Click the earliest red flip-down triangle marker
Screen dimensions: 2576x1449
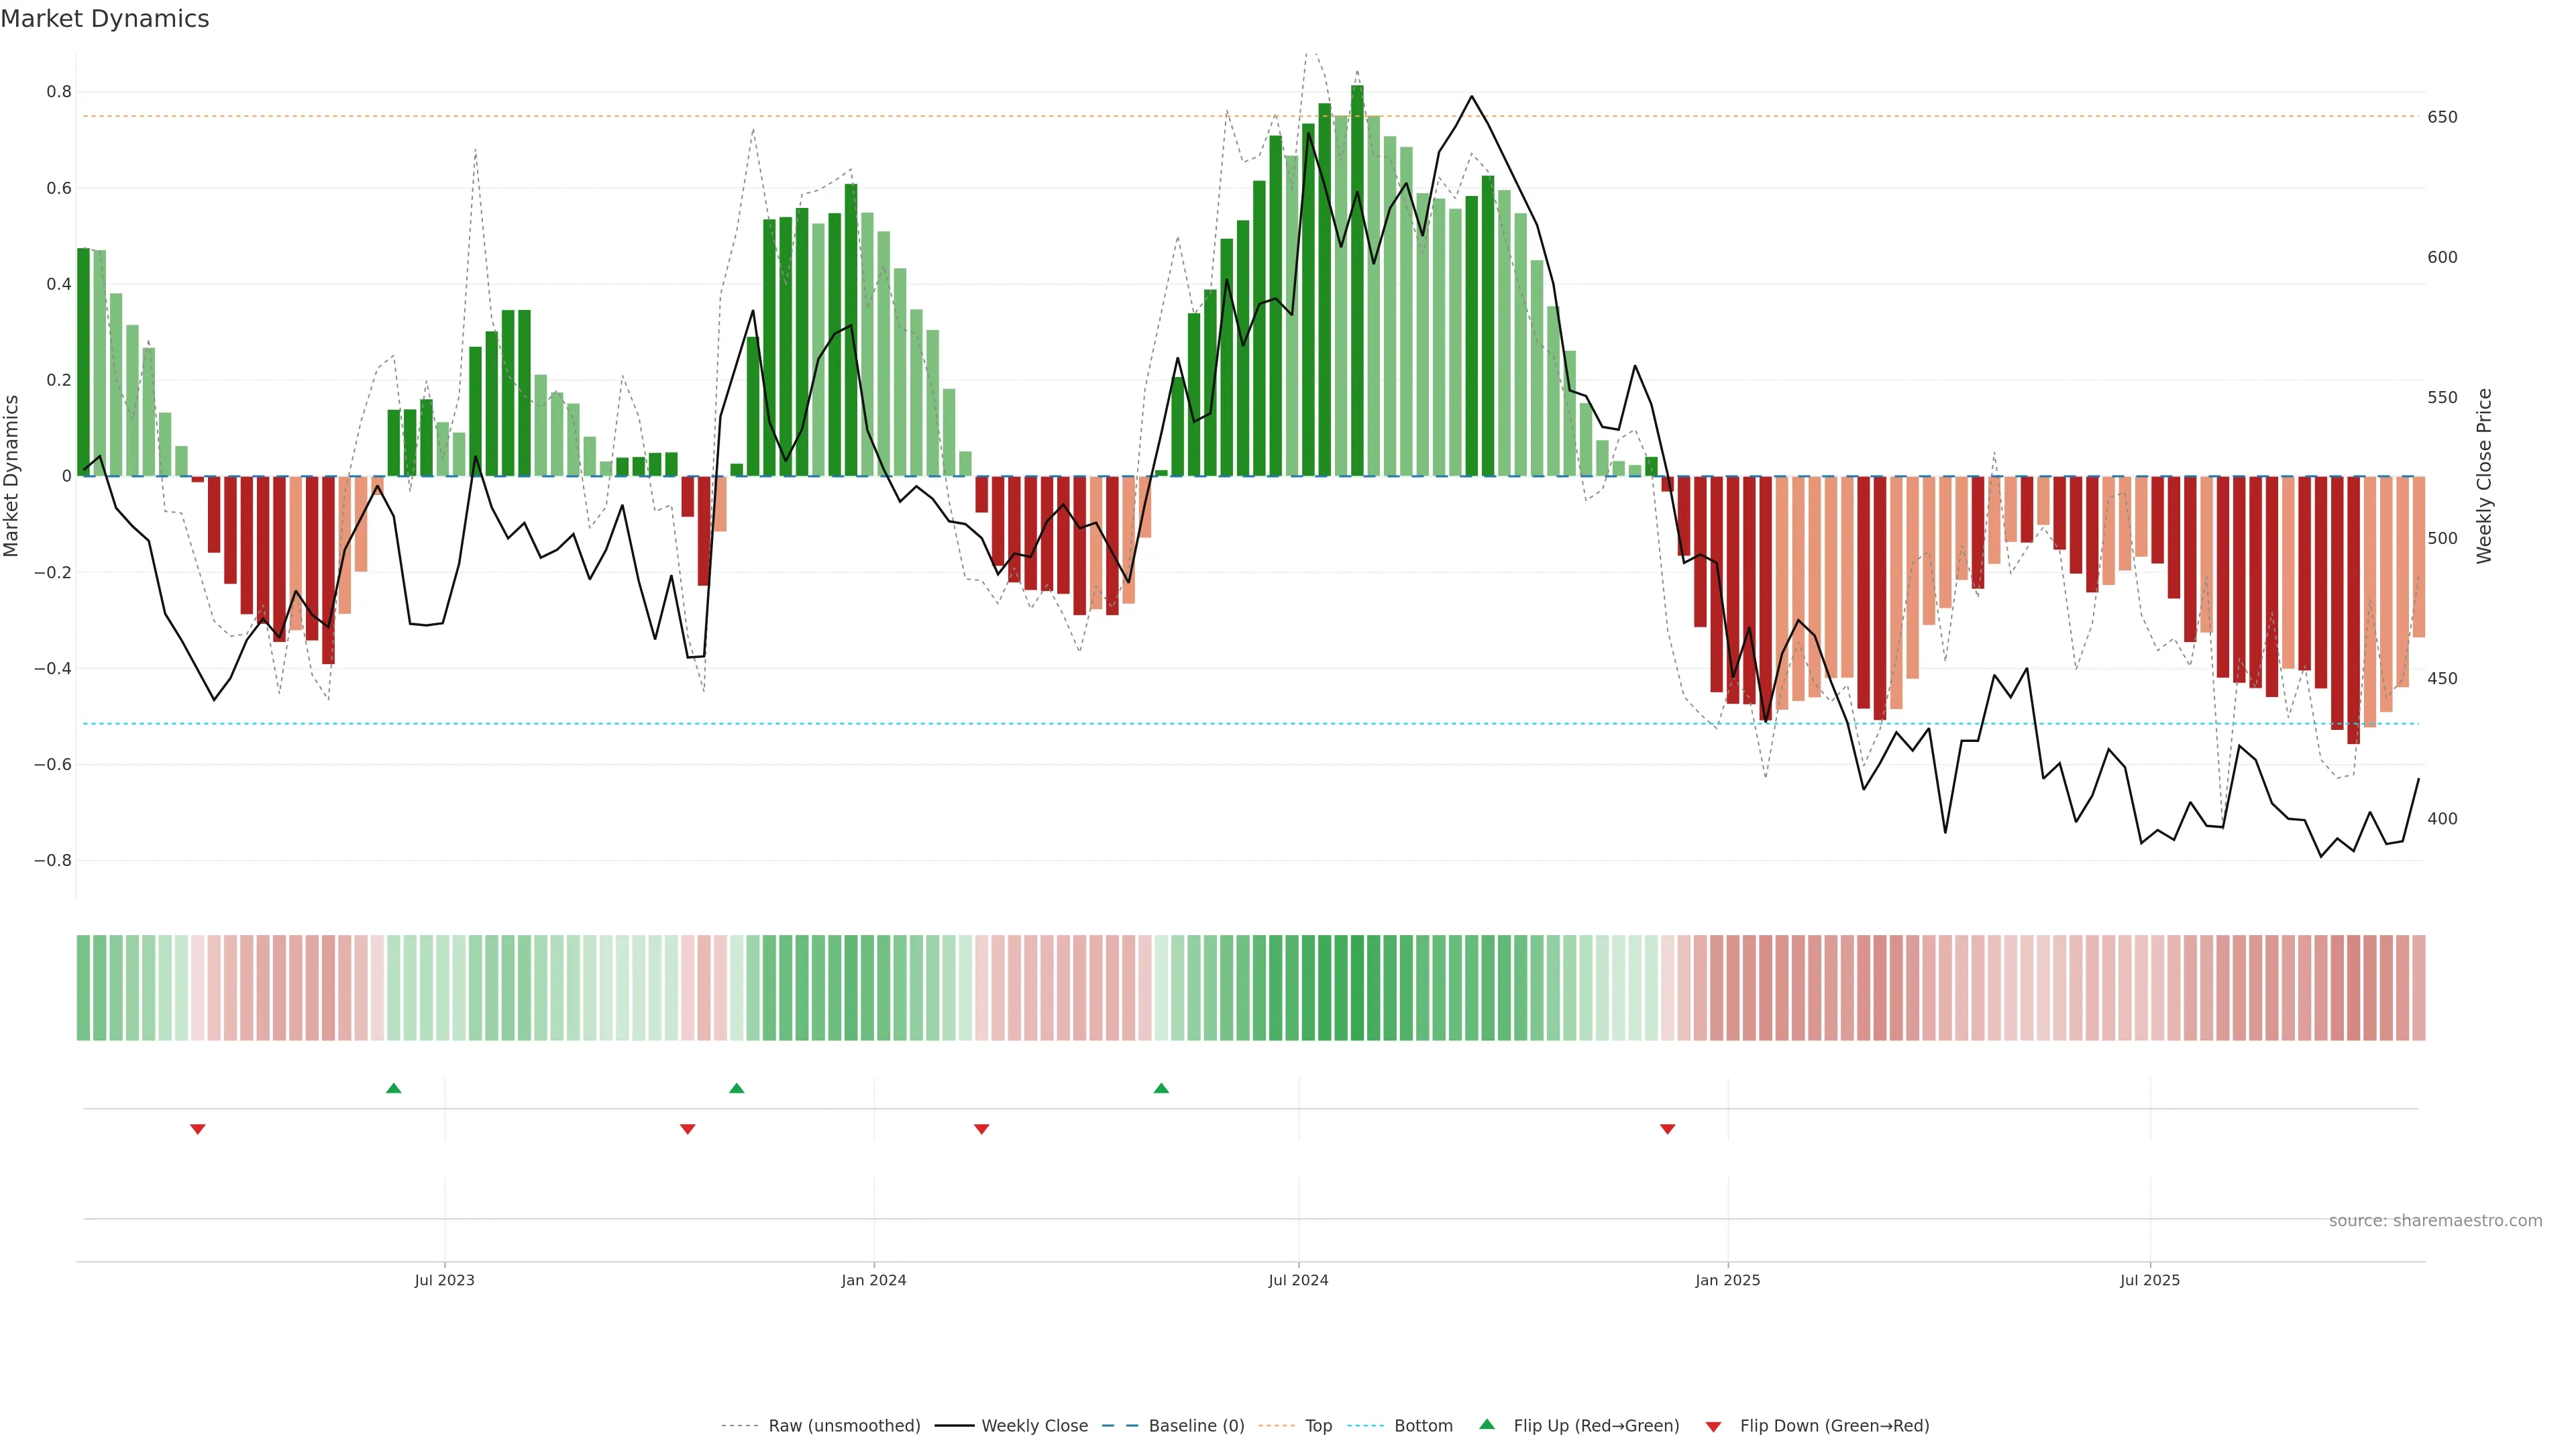tap(198, 1129)
